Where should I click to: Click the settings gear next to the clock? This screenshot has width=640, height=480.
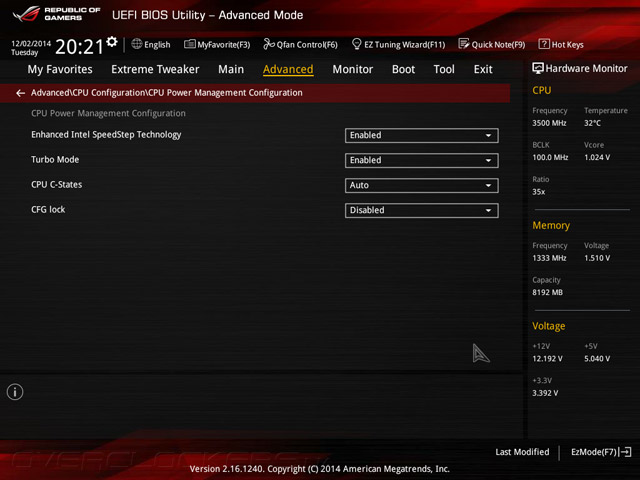(x=112, y=42)
